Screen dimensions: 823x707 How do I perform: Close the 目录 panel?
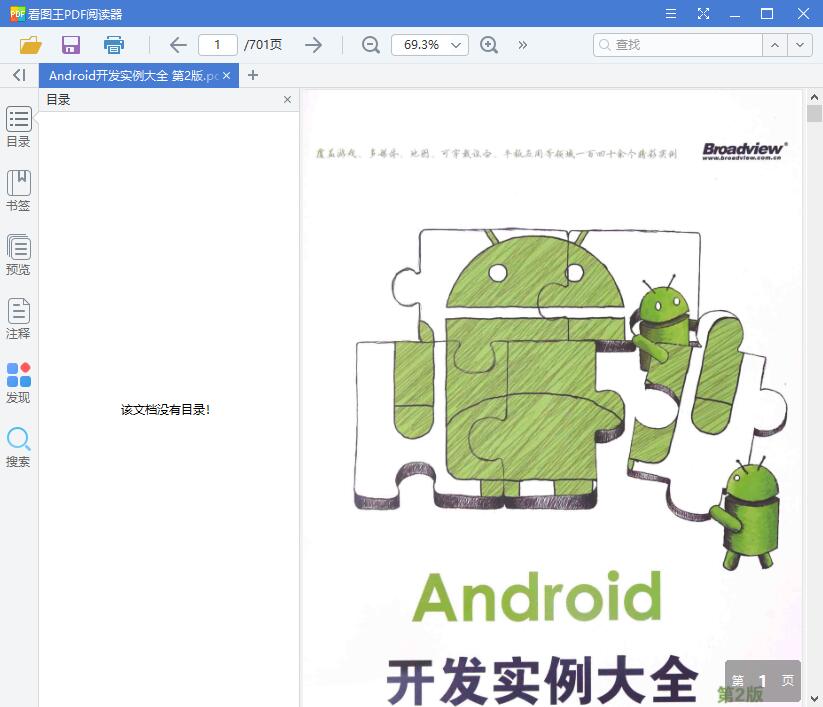click(287, 100)
